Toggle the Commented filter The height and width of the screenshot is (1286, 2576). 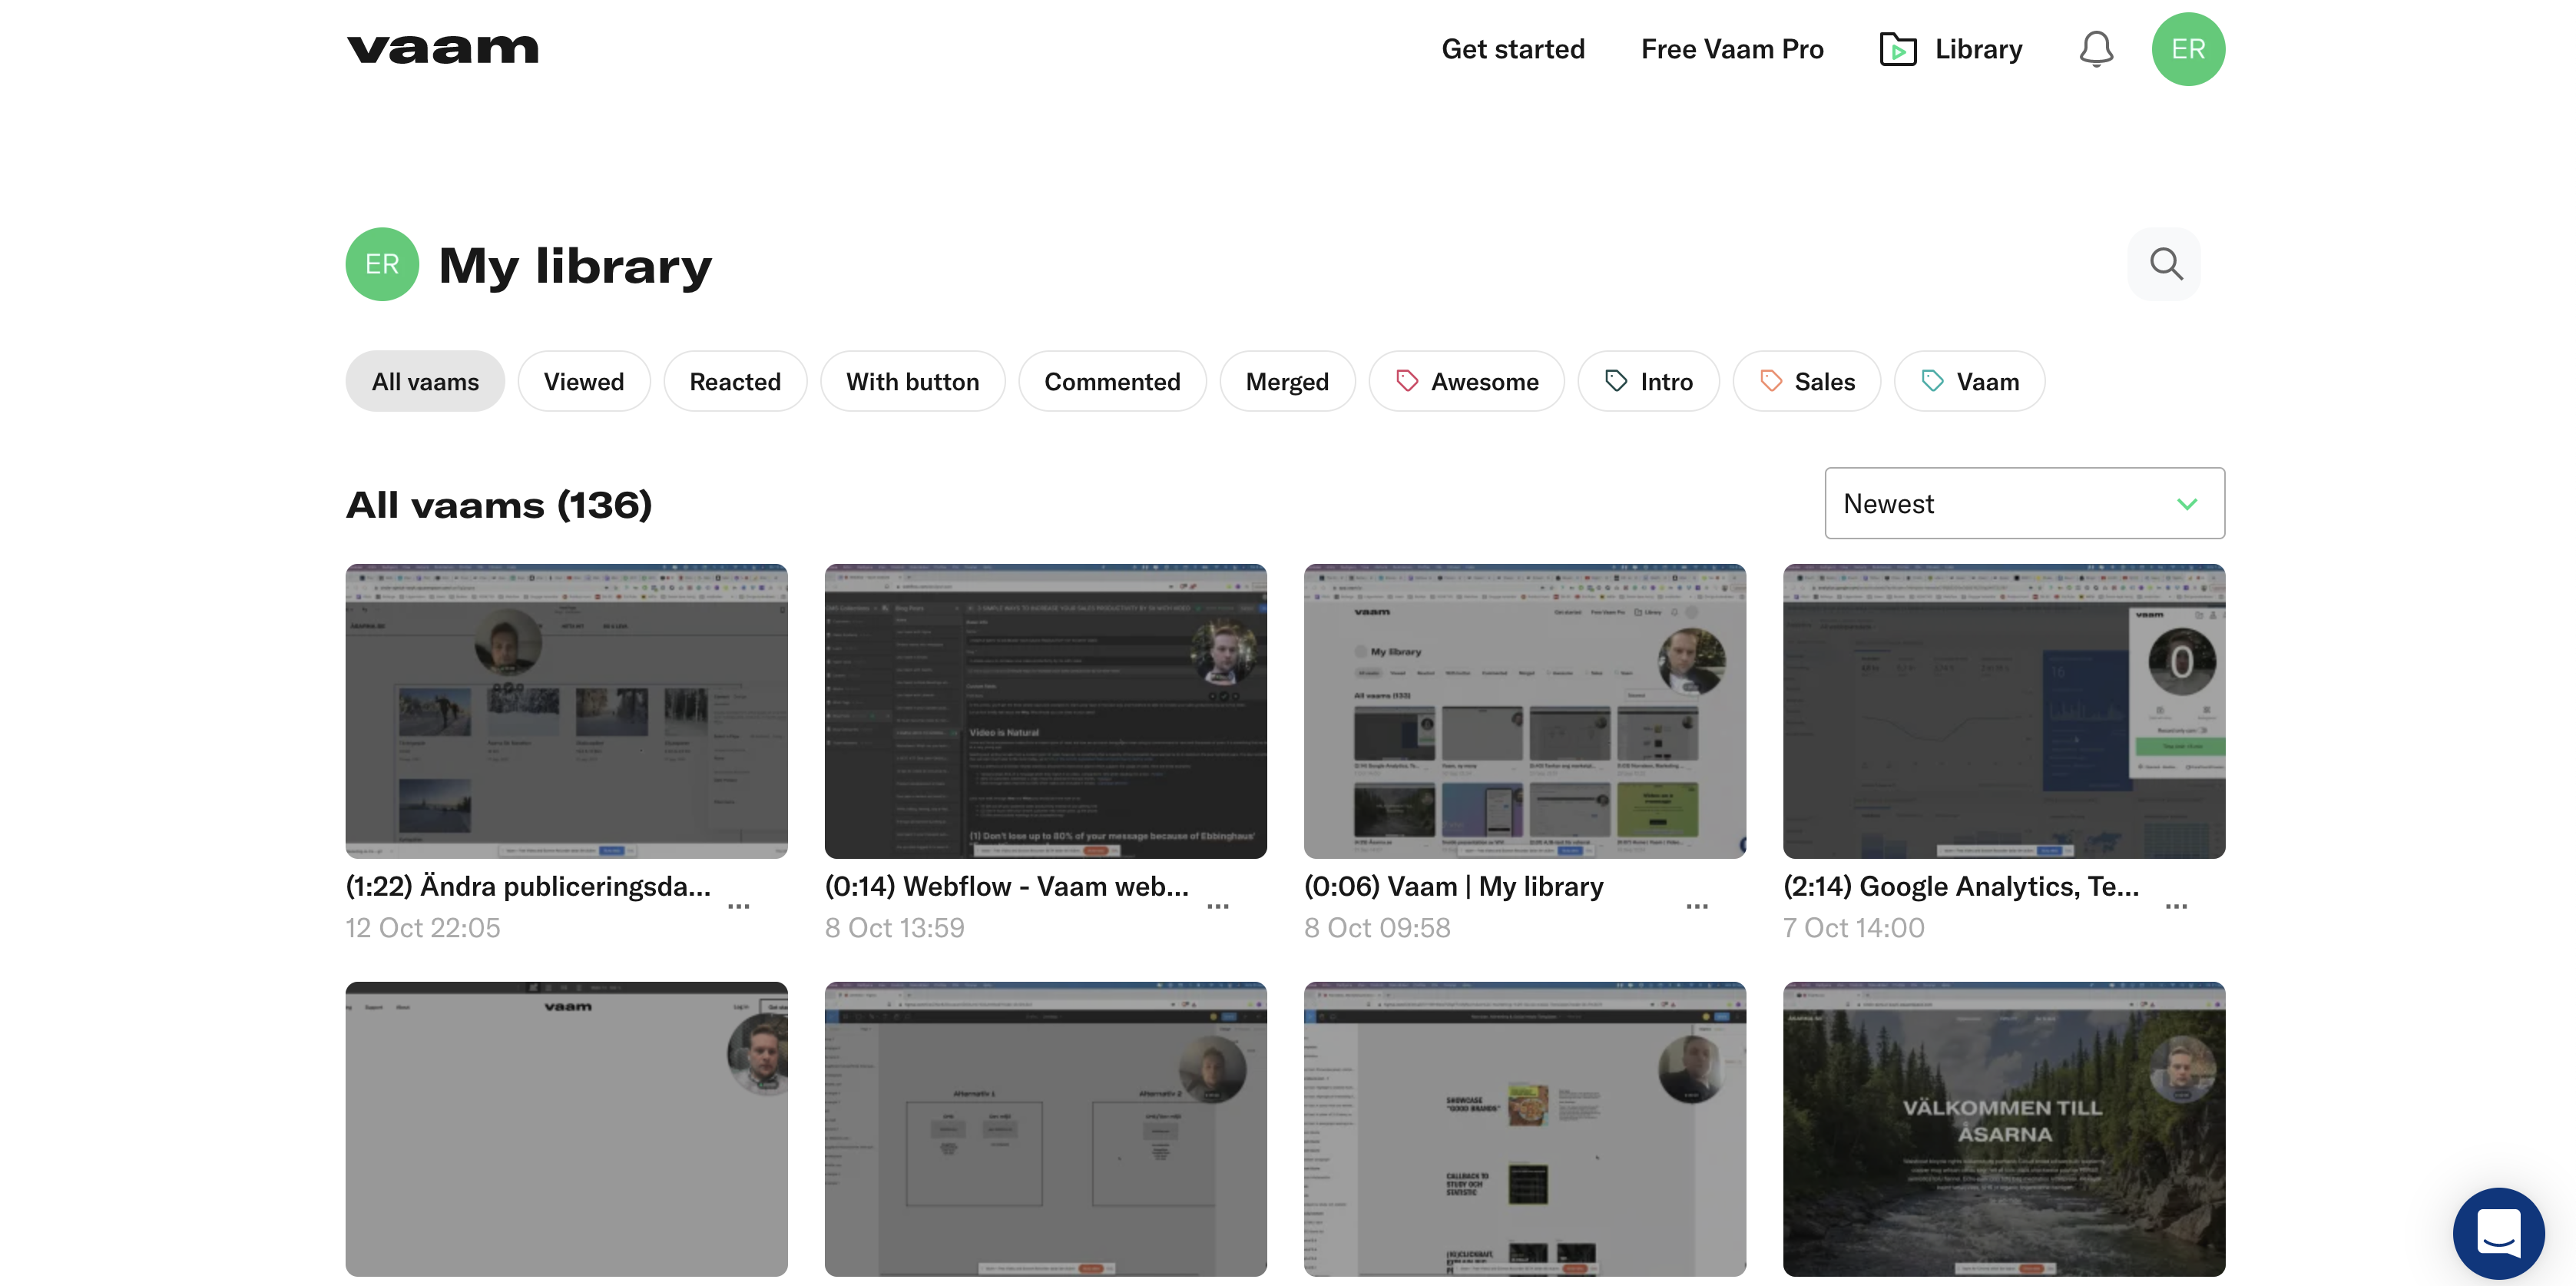tap(1112, 381)
